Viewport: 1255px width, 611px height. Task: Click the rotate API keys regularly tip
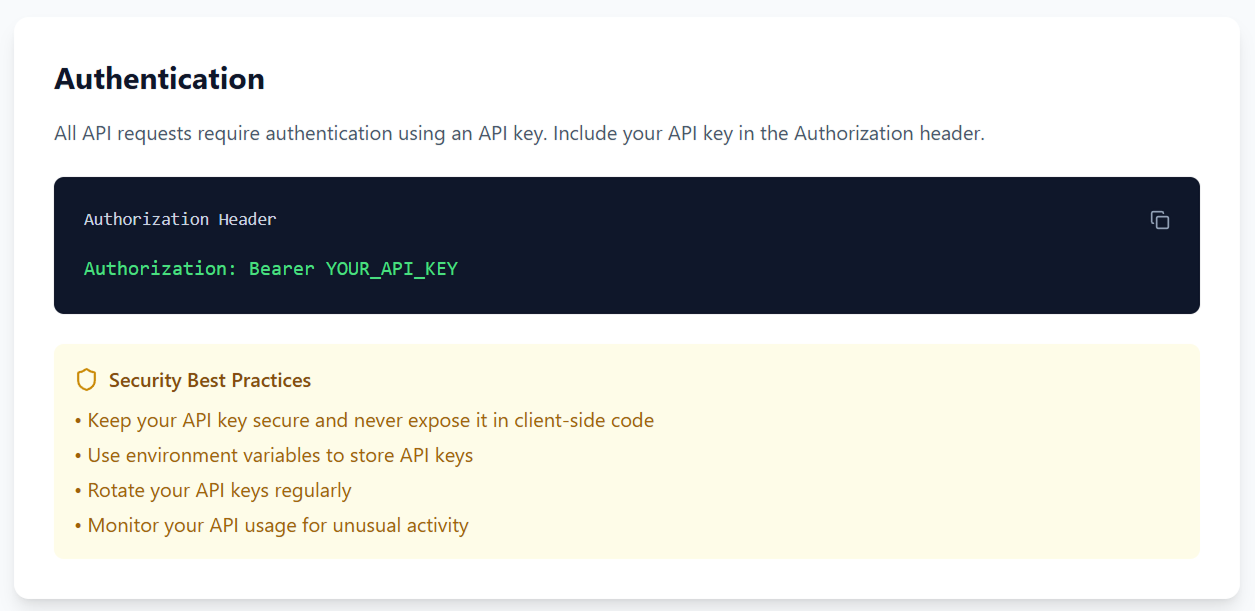click(213, 490)
